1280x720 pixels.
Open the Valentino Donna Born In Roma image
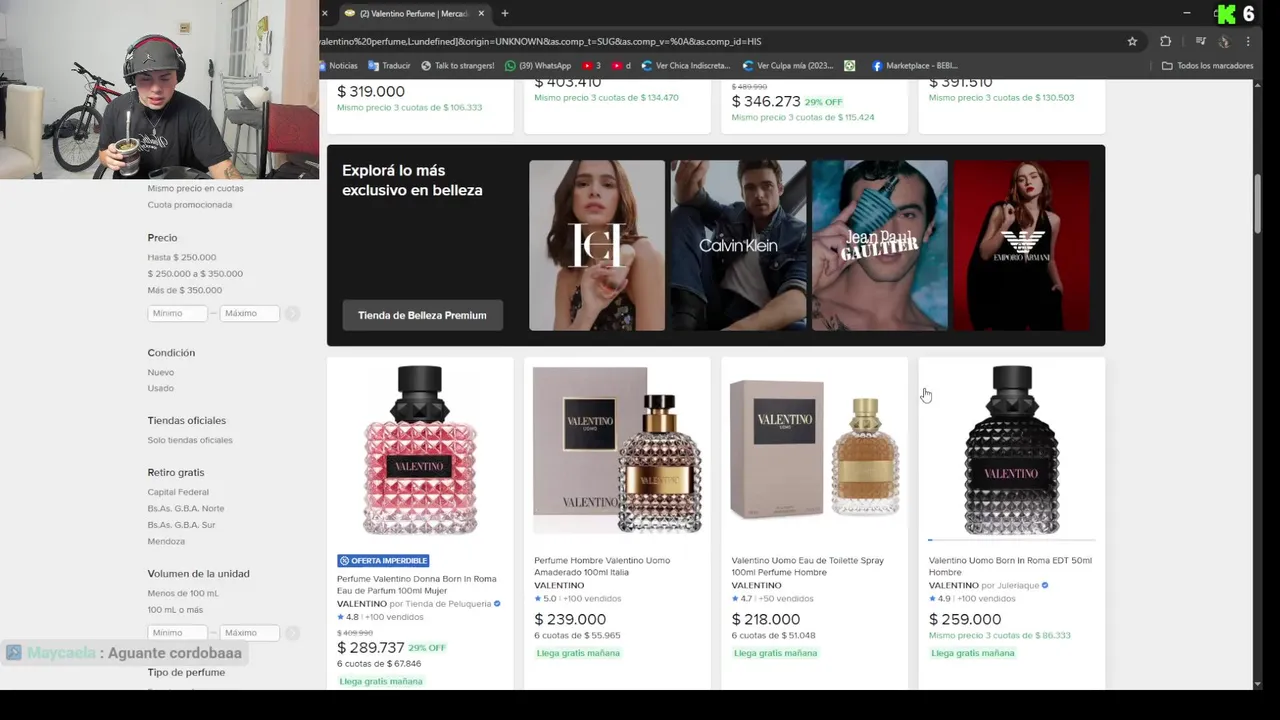(x=420, y=450)
